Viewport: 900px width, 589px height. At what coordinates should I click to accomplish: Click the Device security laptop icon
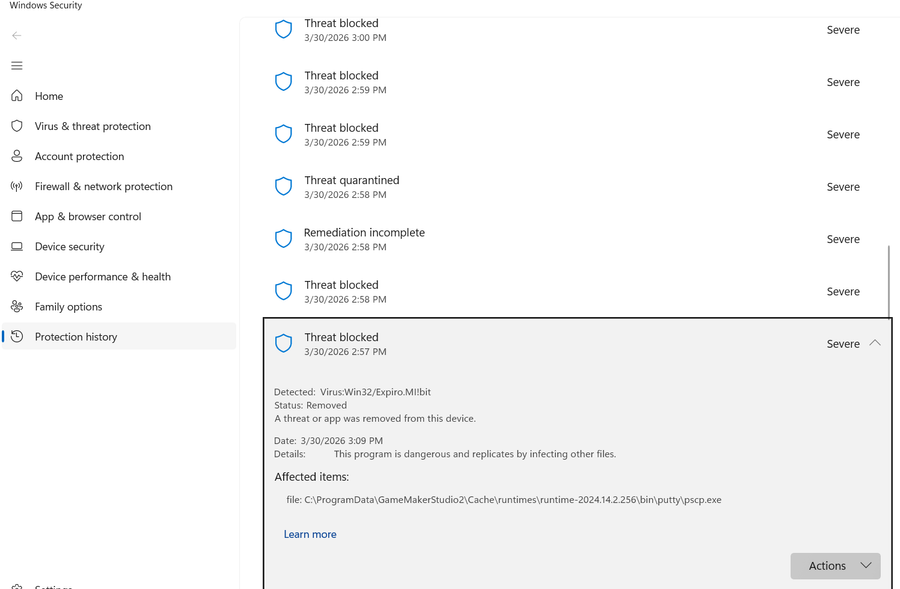16,246
